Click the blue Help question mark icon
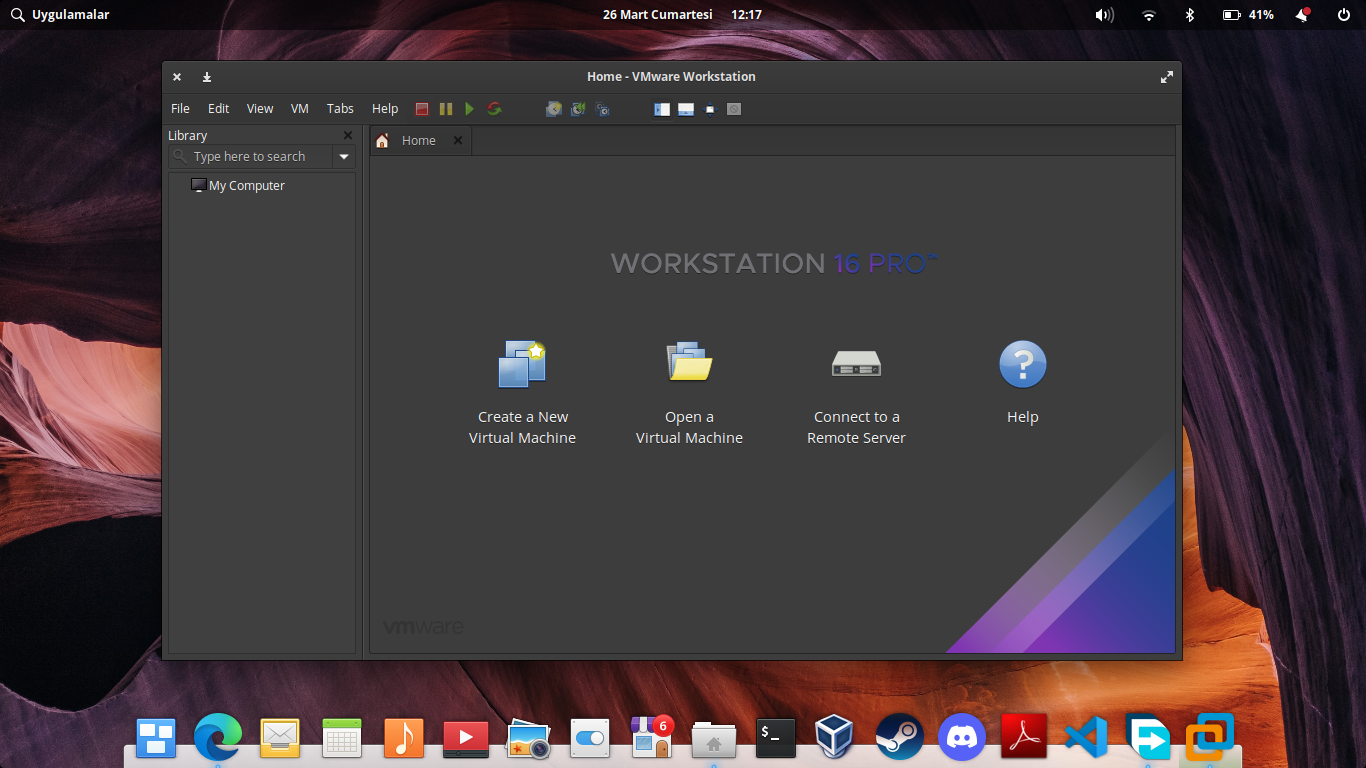This screenshot has width=1366, height=768. [x=1022, y=364]
